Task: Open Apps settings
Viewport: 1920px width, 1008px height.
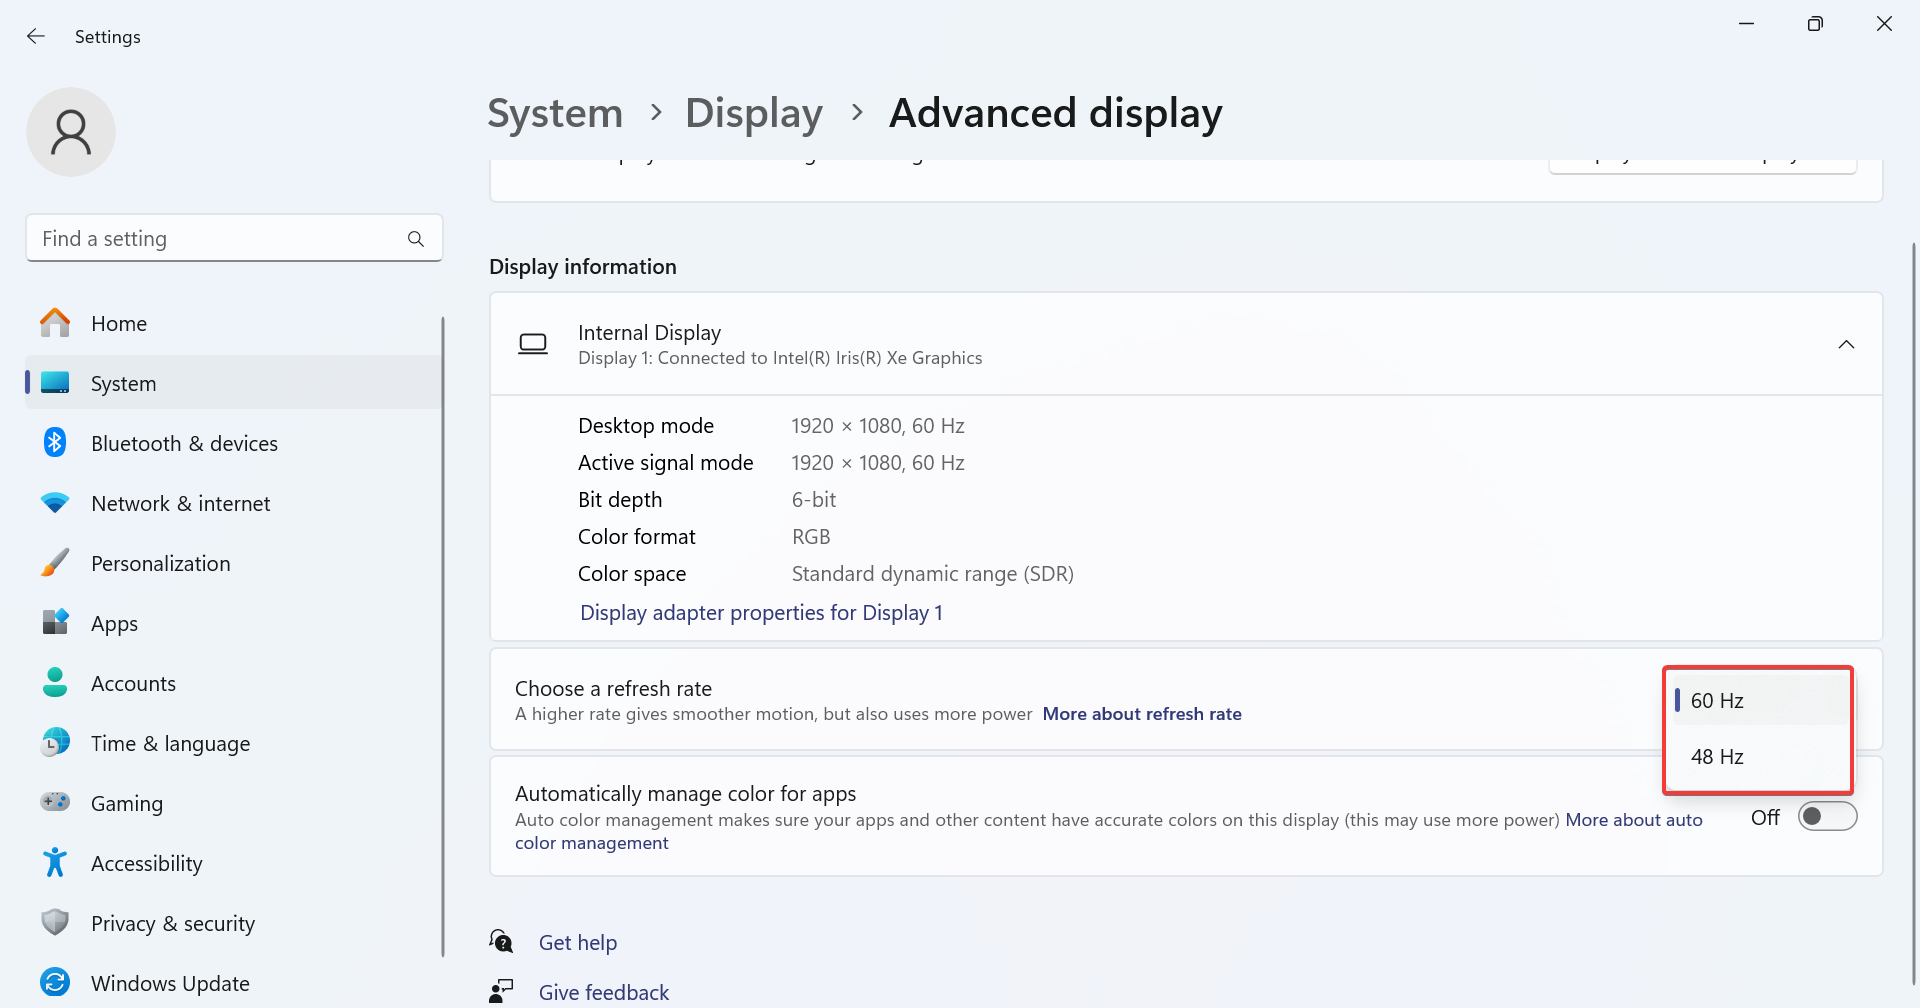Action: pos(233,623)
